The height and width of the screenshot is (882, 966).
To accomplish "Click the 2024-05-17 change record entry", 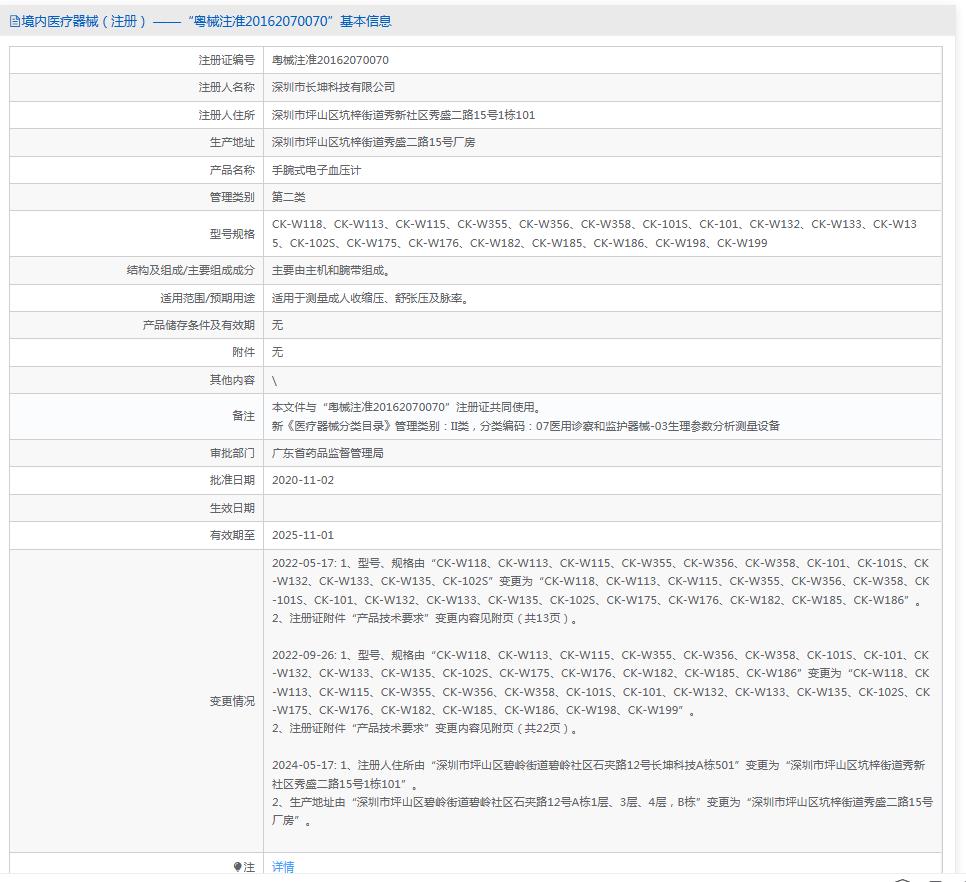I will coord(600,792).
